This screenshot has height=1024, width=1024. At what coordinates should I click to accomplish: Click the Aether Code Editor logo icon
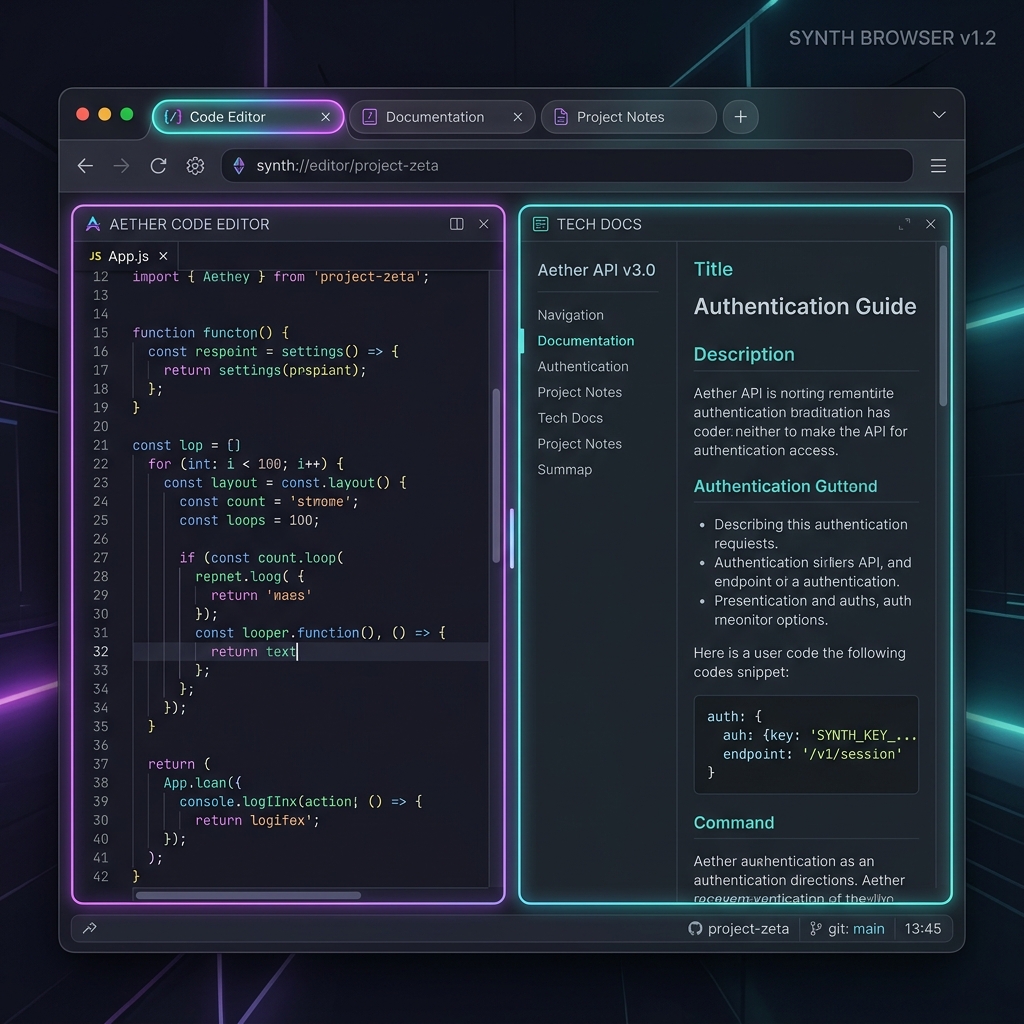(93, 224)
